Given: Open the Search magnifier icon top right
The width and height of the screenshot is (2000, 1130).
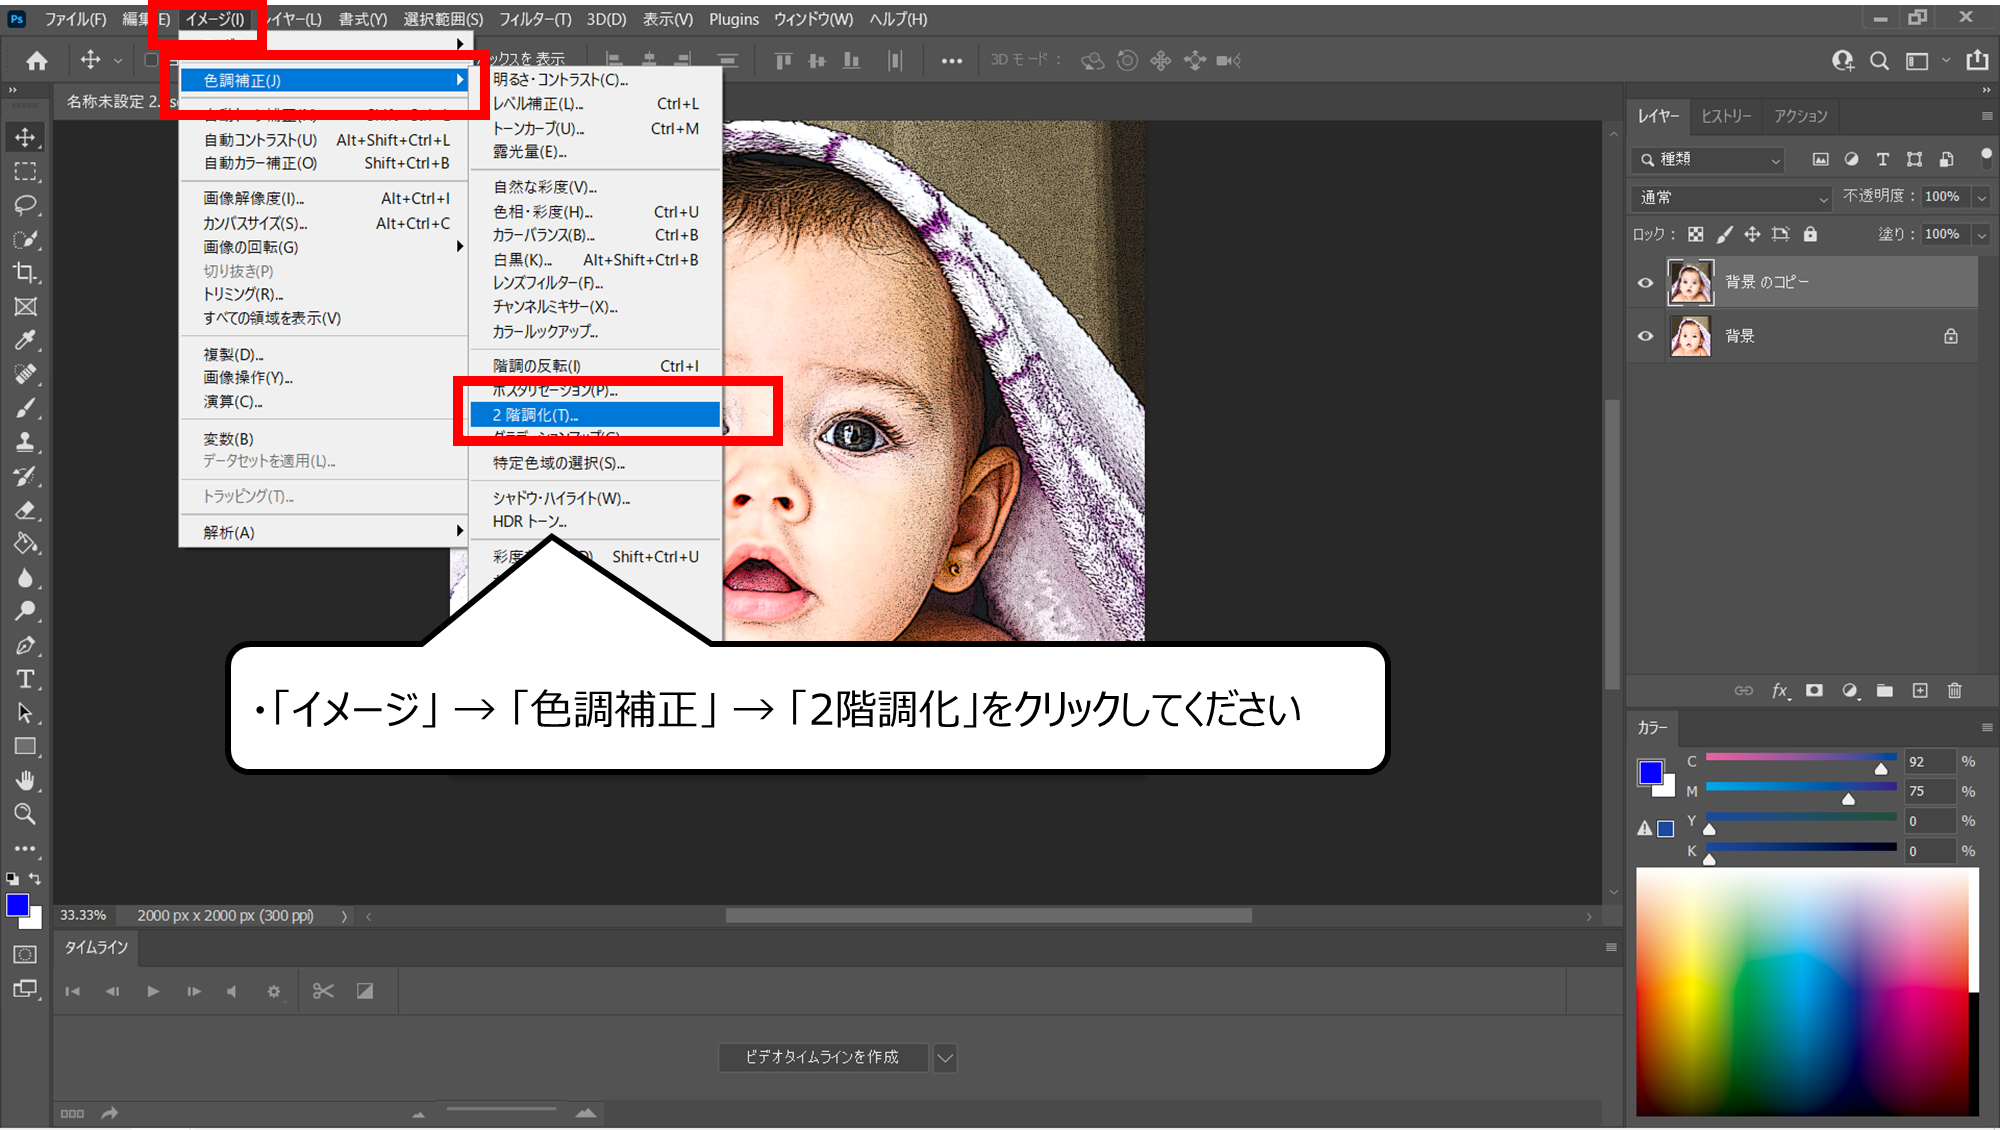Looking at the screenshot, I should tap(1880, 61).
